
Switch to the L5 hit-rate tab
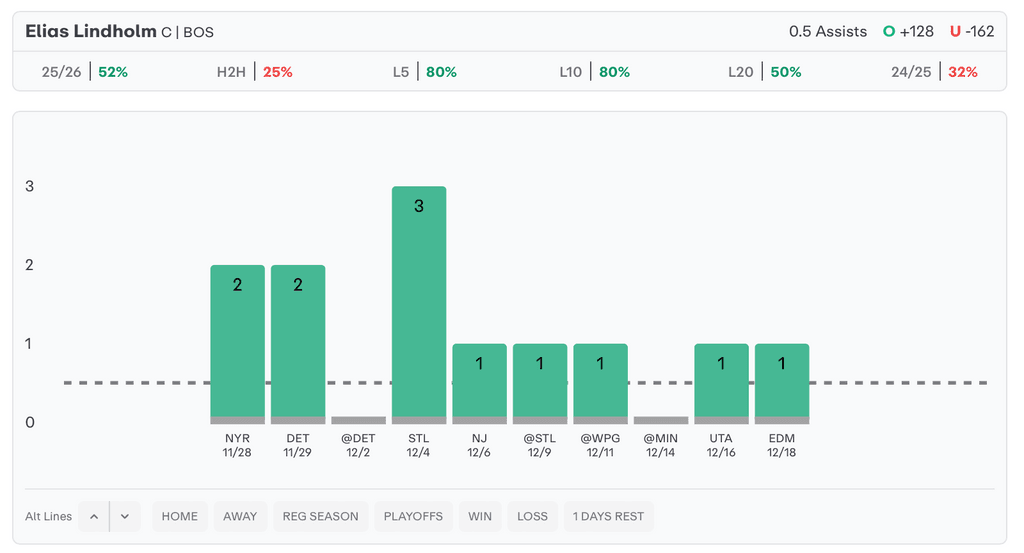coord(425,72)
